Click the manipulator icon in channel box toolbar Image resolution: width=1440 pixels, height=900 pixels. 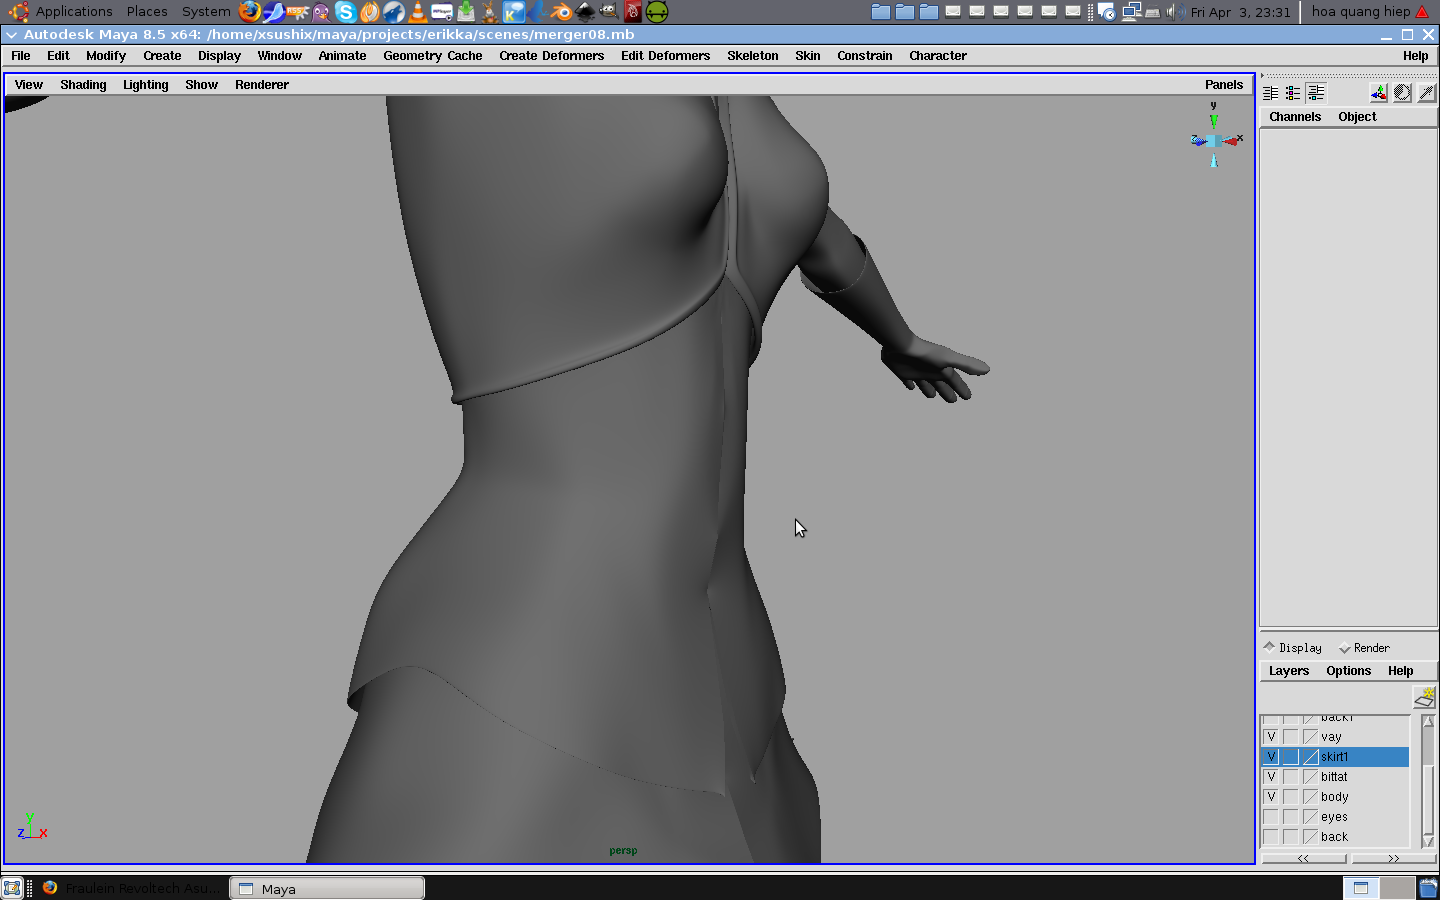coord(1378,93)
